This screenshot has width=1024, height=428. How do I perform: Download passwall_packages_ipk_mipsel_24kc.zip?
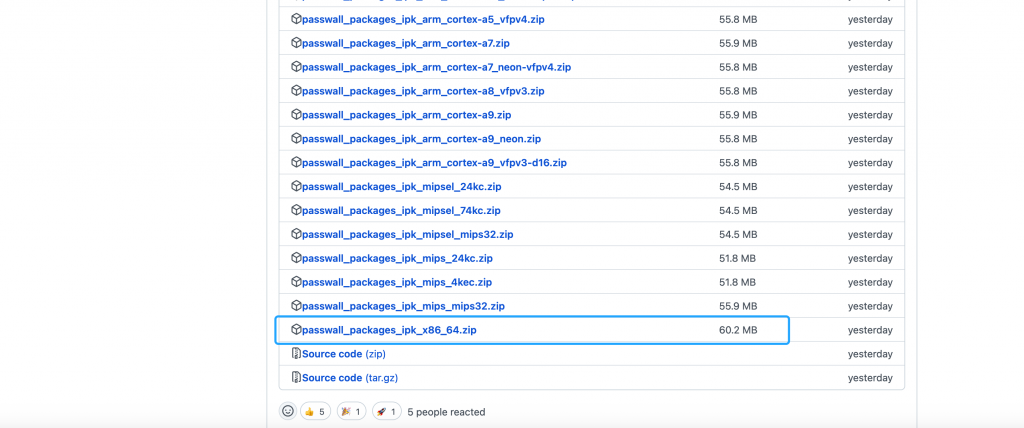pos(402,187)
